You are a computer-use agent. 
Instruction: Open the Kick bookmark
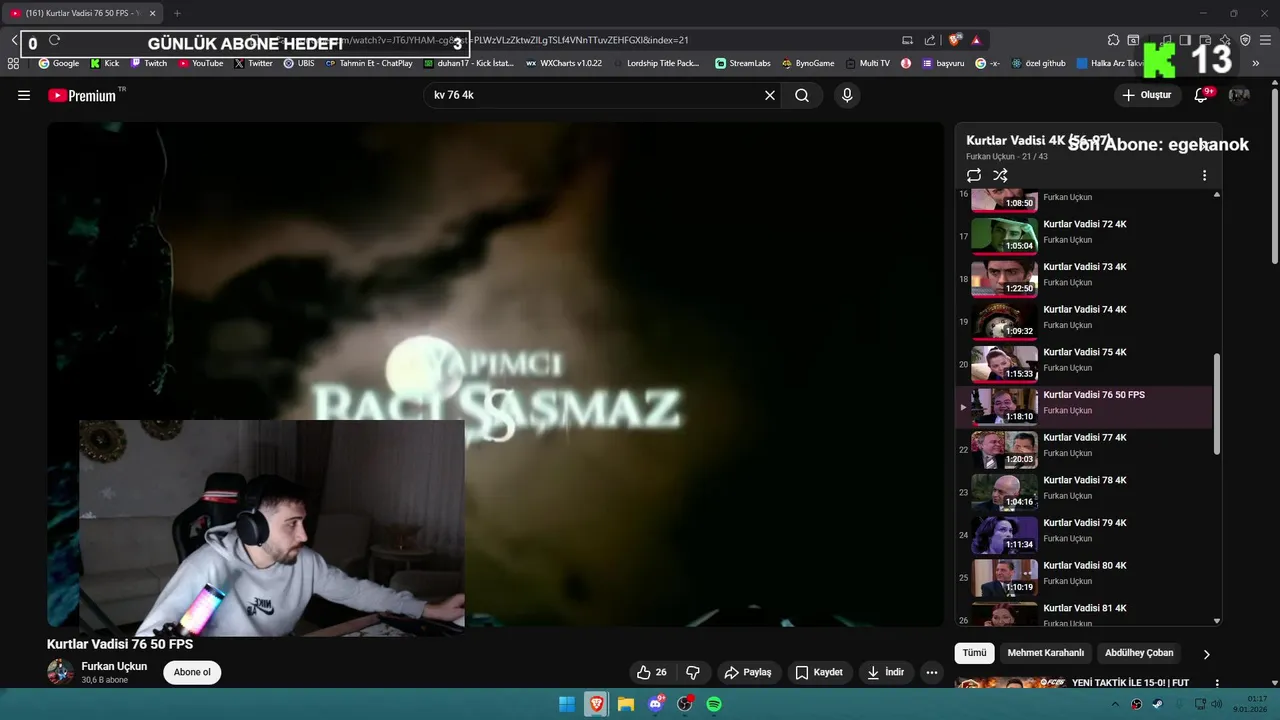105,63
